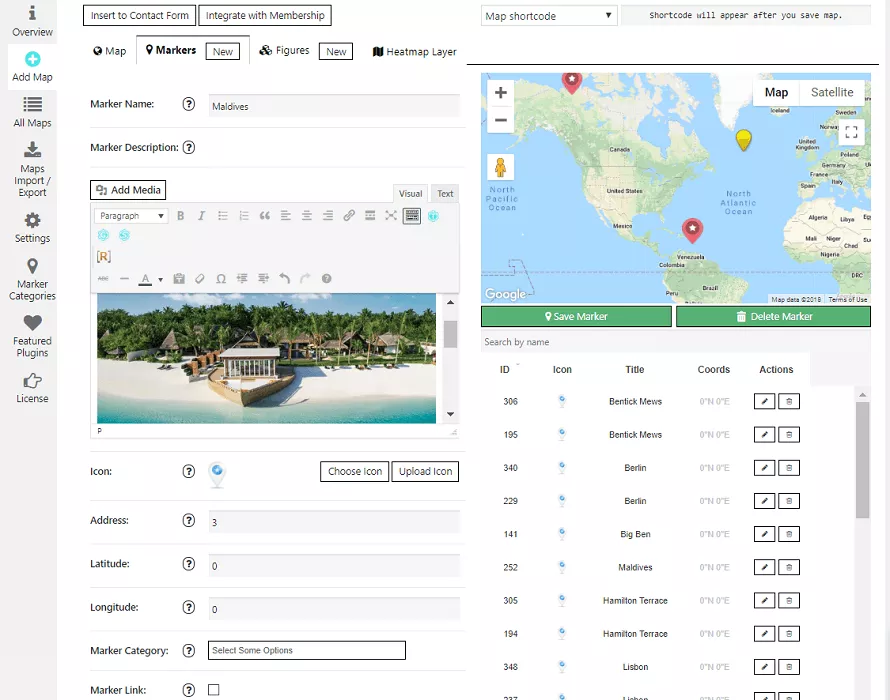The width and height of the screenshot is (890, 700).
Task: Switch the map to Satellite view
Action: (x=832, y=92)
